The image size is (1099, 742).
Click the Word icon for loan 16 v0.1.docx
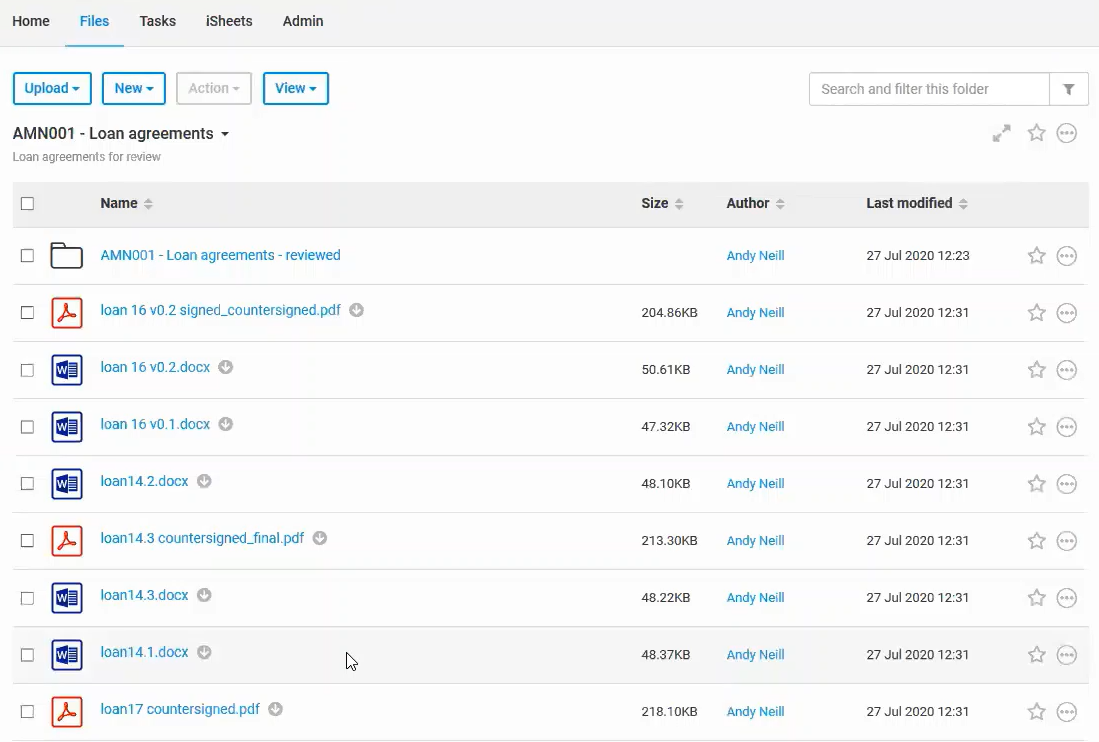(67, 427)
